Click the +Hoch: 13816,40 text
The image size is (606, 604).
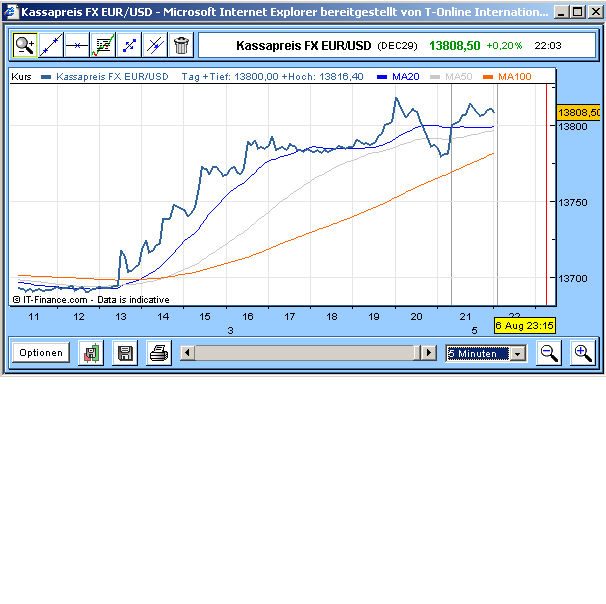pos(322,77)
